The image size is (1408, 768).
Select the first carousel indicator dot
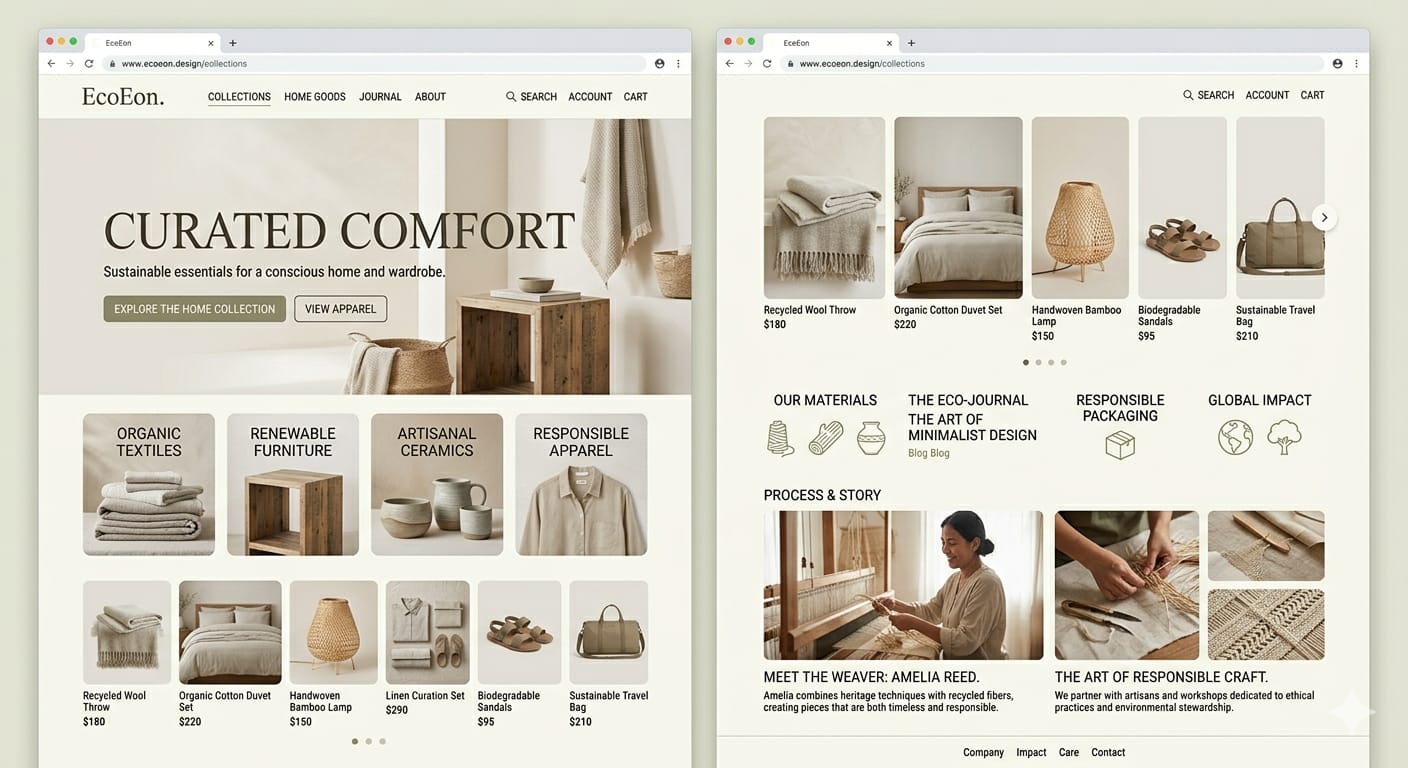tap(1025, 362)
